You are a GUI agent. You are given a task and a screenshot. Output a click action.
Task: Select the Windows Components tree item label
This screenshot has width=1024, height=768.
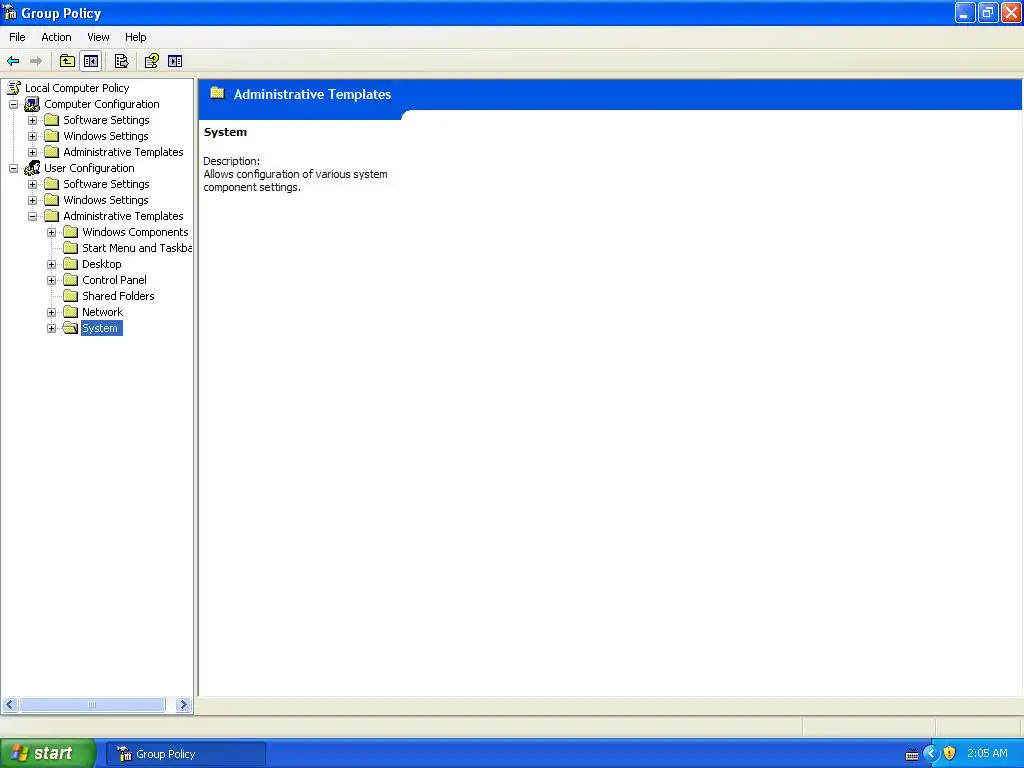[135, 232]
